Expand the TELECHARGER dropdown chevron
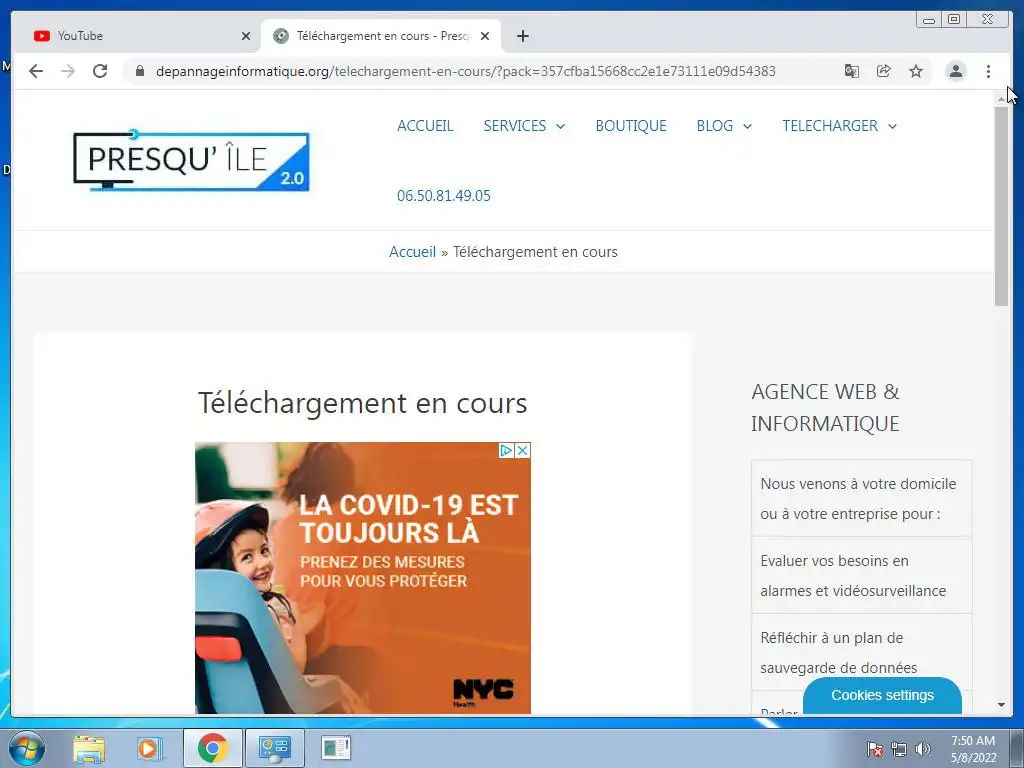 892,126
